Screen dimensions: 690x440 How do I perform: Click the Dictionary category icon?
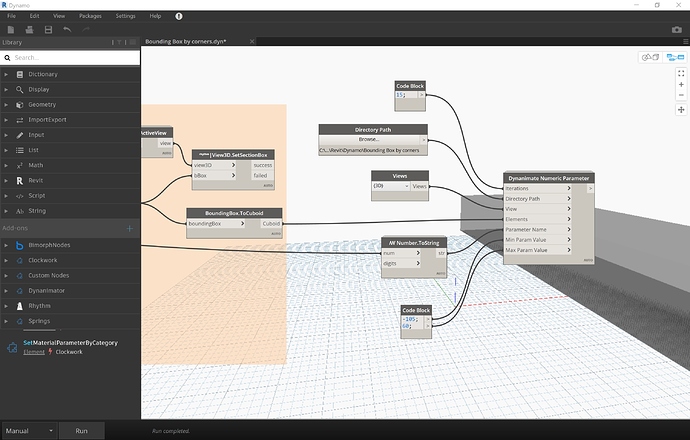pyautogui.click(x=19, y=74)
